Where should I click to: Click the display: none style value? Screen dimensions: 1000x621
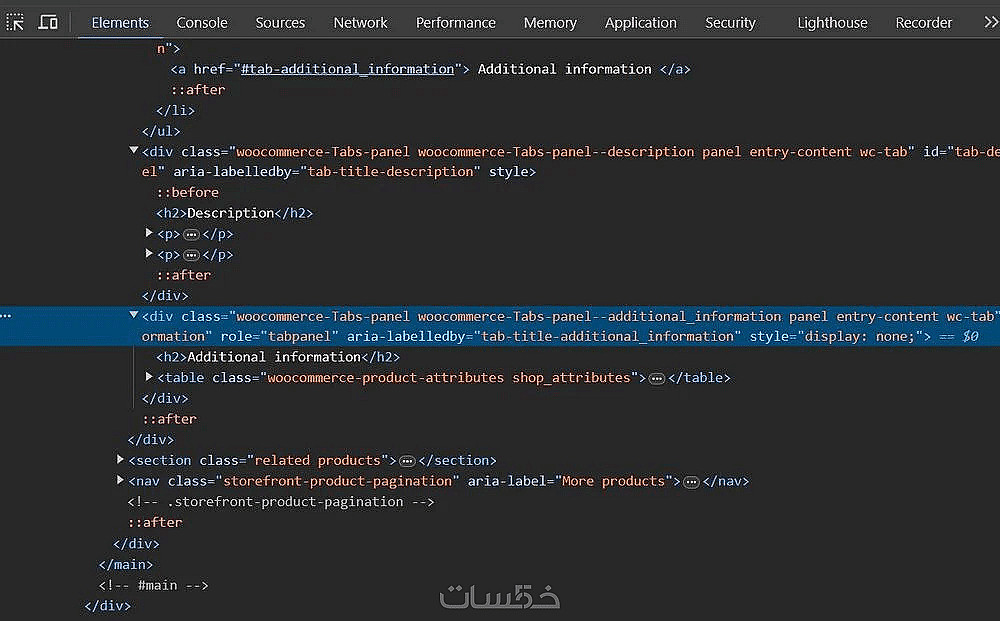point(860,337)
